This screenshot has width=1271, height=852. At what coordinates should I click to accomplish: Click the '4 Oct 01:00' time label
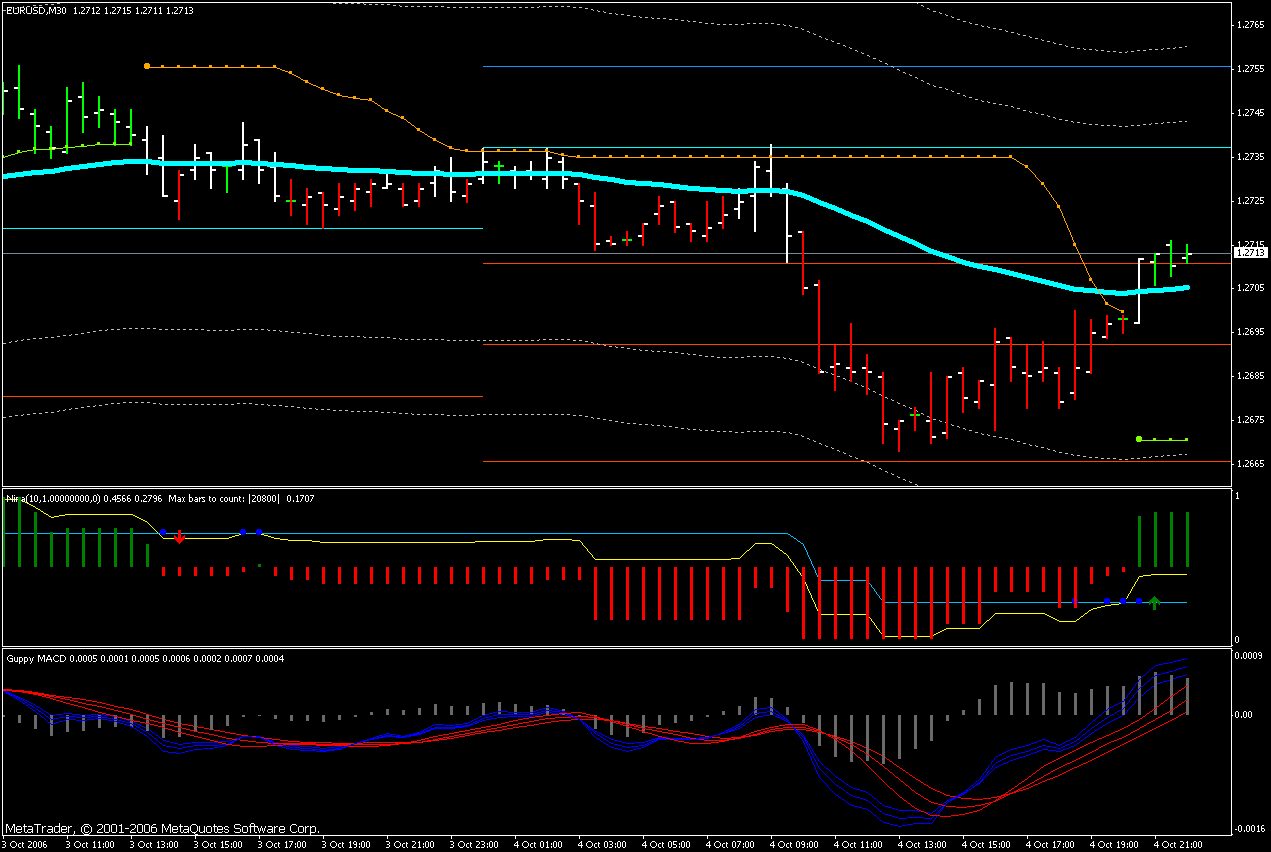(536, 845)
